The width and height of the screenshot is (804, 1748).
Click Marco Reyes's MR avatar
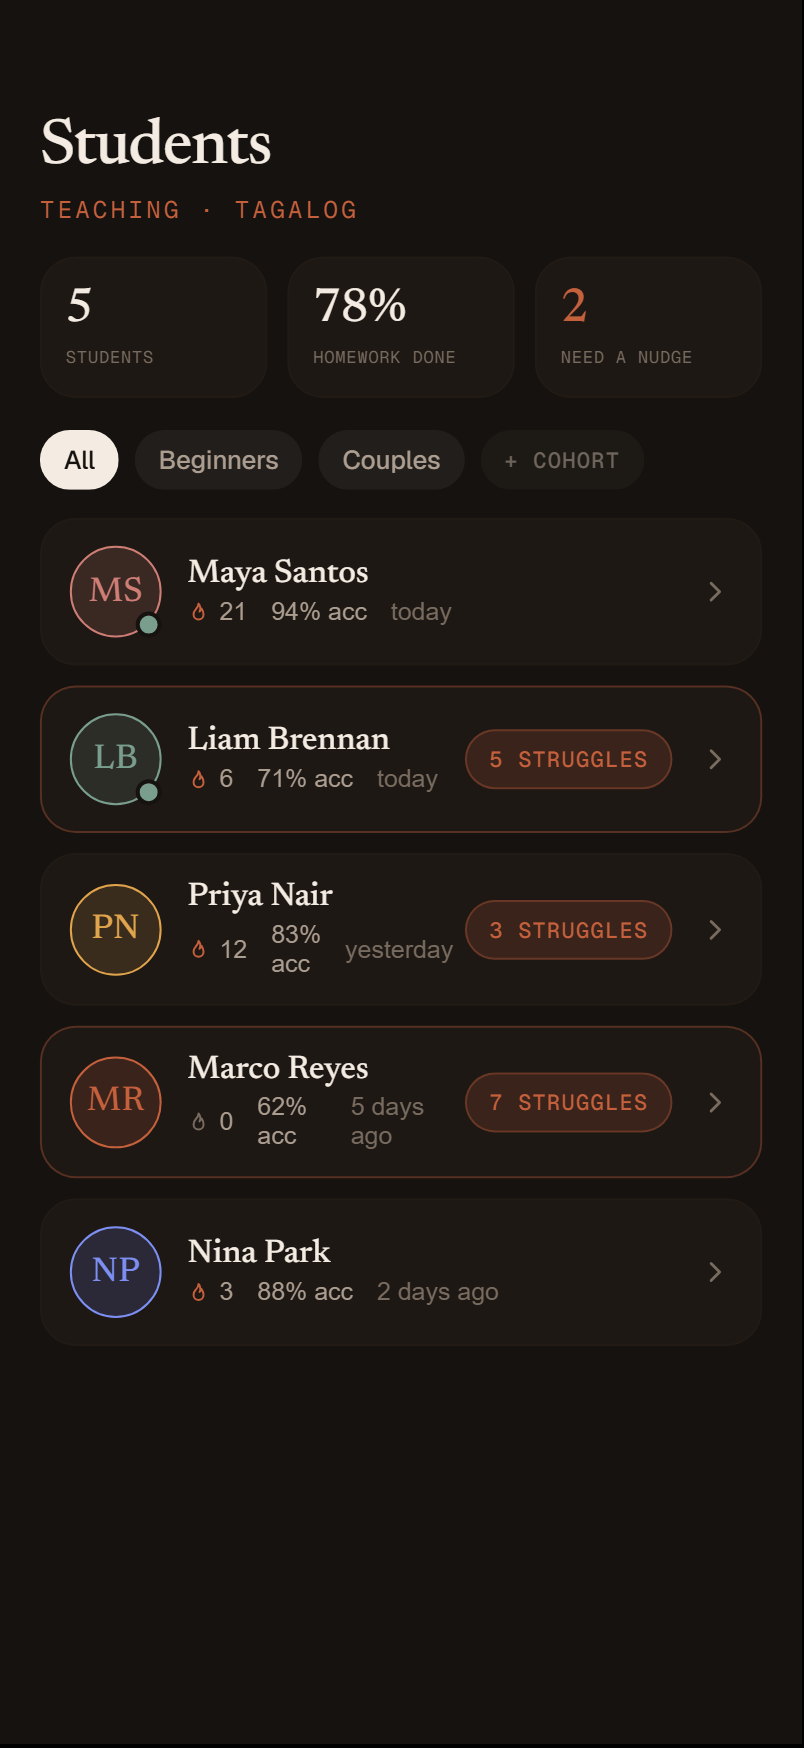pyautogui.click(x=116, y=1102)
